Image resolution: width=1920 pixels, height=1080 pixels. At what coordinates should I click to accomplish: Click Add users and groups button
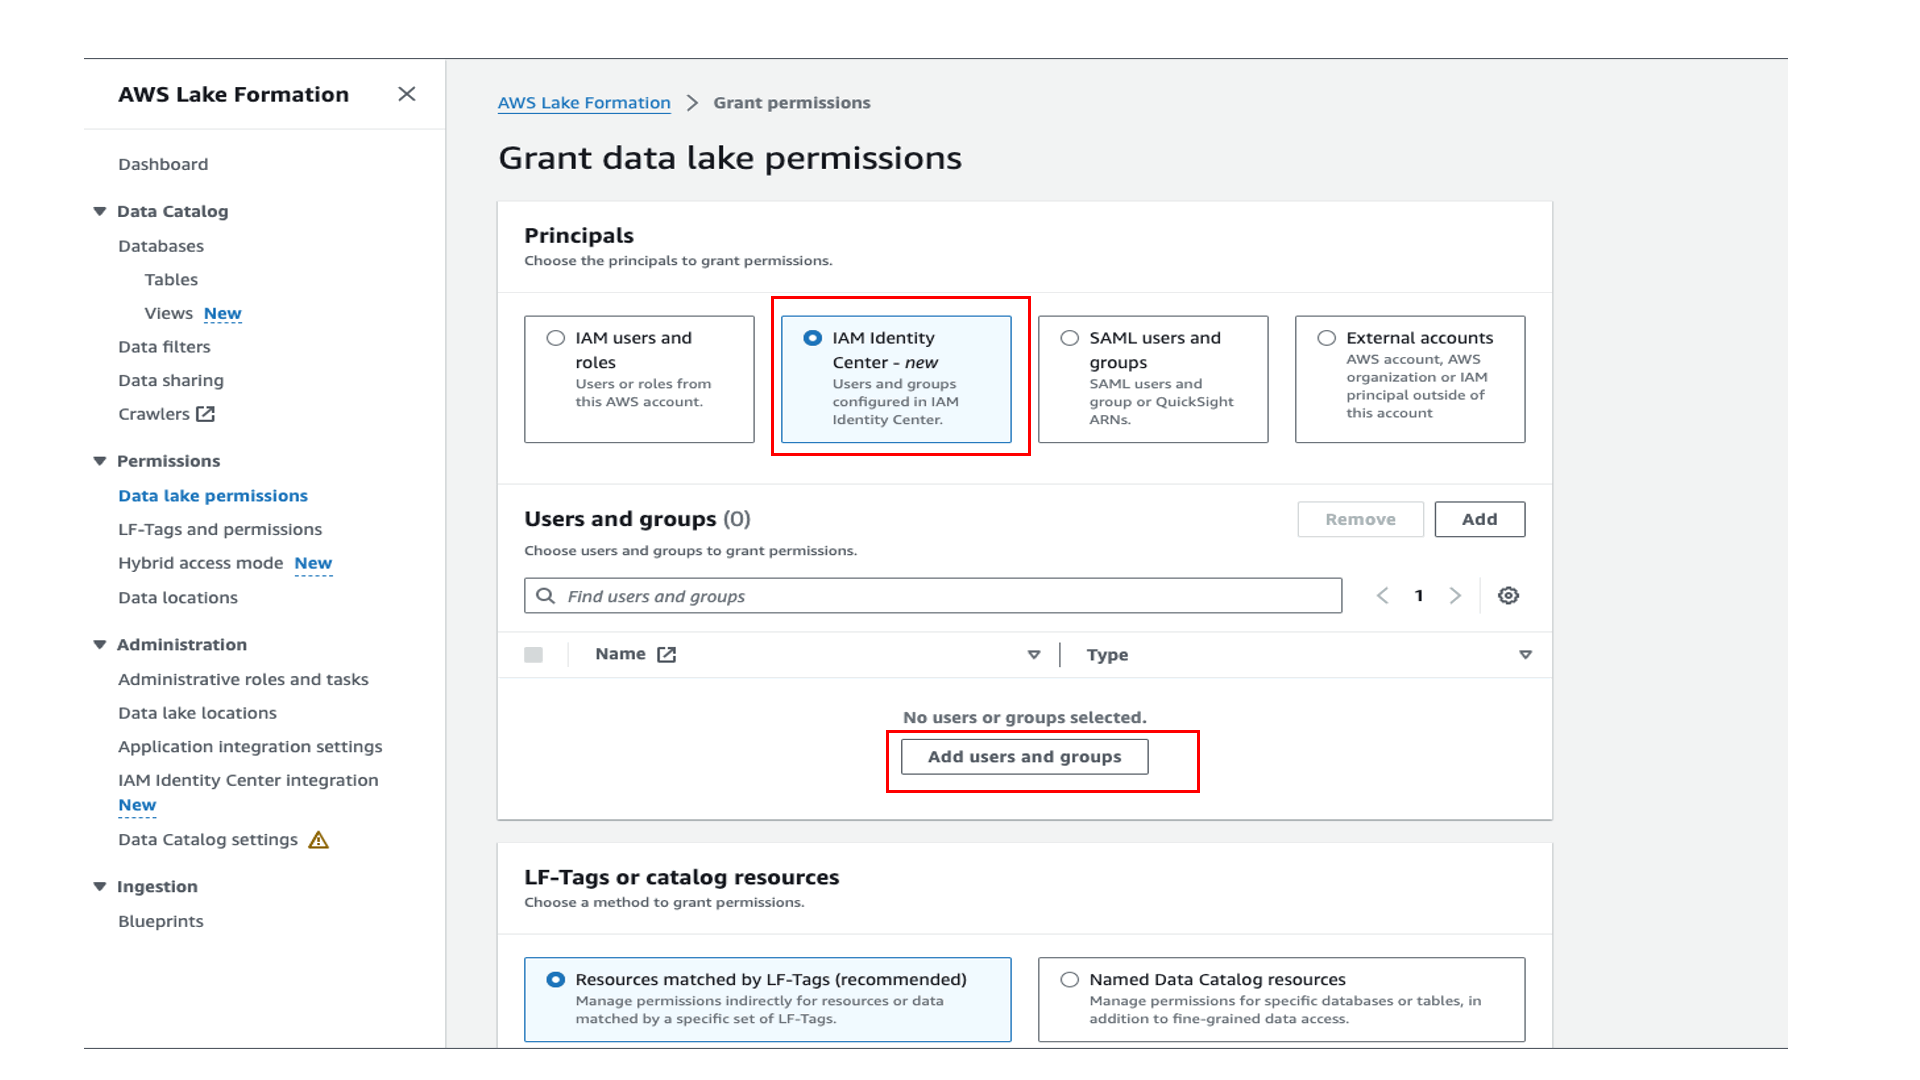(x=1024, y=757)
